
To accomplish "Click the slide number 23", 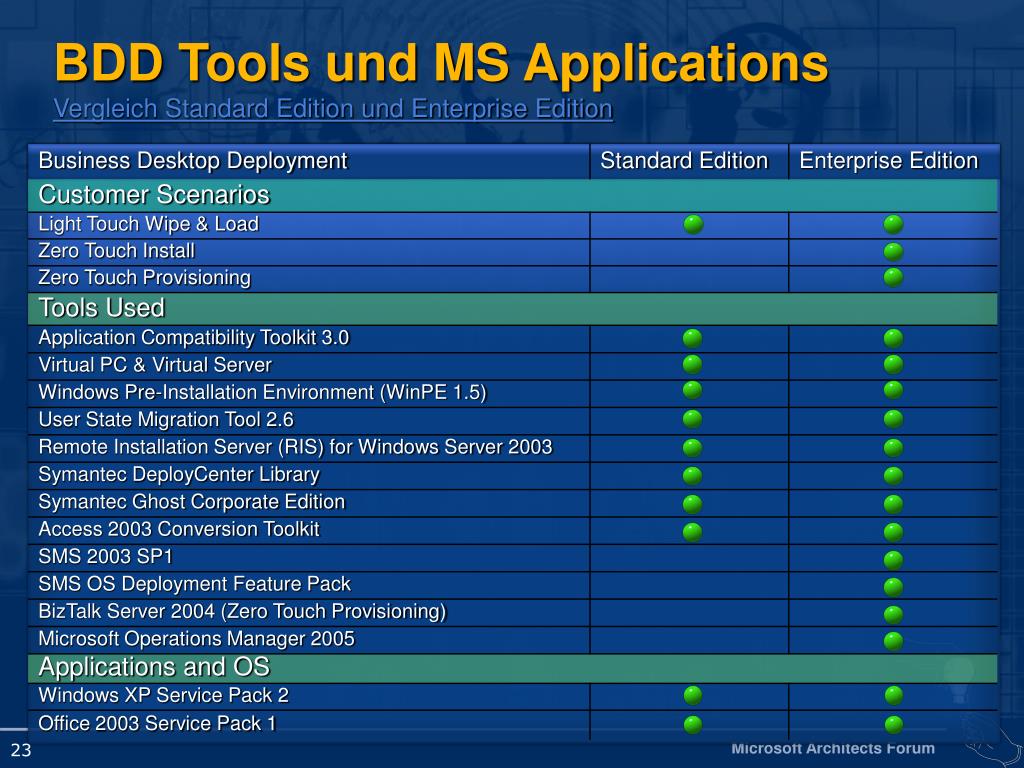I will (x=21, y=750).
